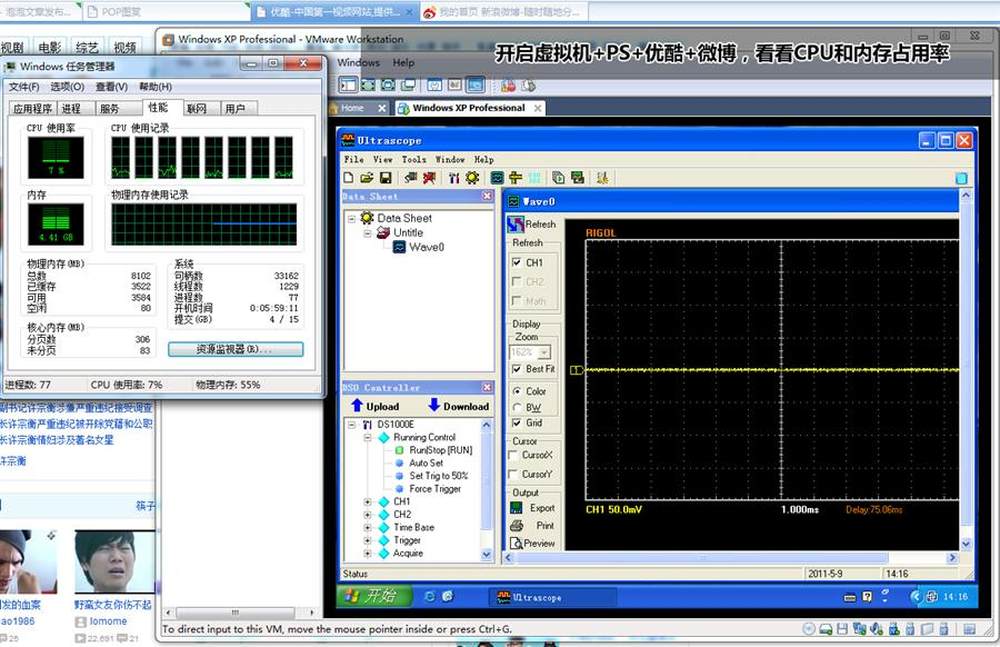Click the Wave0 horizontal scrollbar
This screenshot has height=647, width=1000.
[x=728, y=558]
